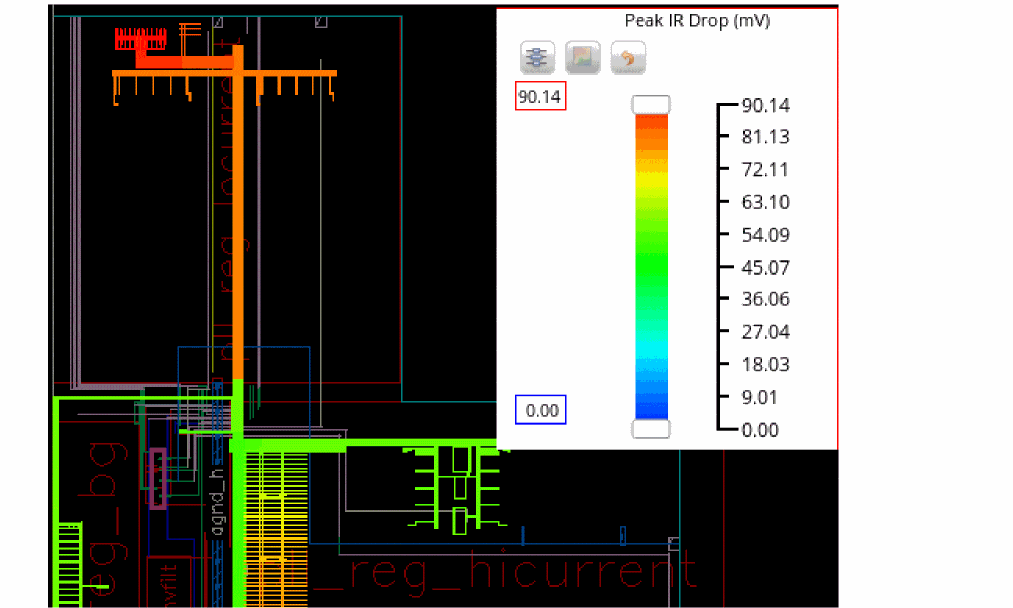Click the vertical orange power trunk
This screenshot has width=1013, height=608.
click(238, 213)
